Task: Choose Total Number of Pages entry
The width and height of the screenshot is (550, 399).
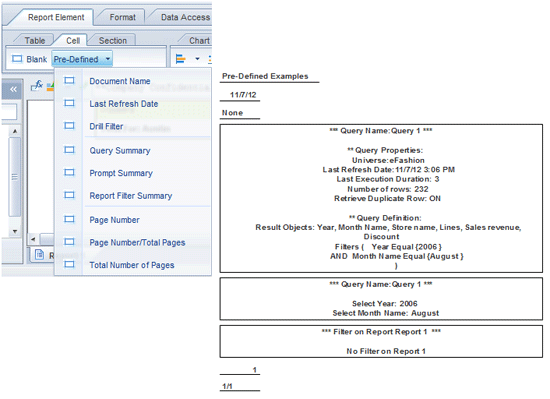Action: point(132,265)
